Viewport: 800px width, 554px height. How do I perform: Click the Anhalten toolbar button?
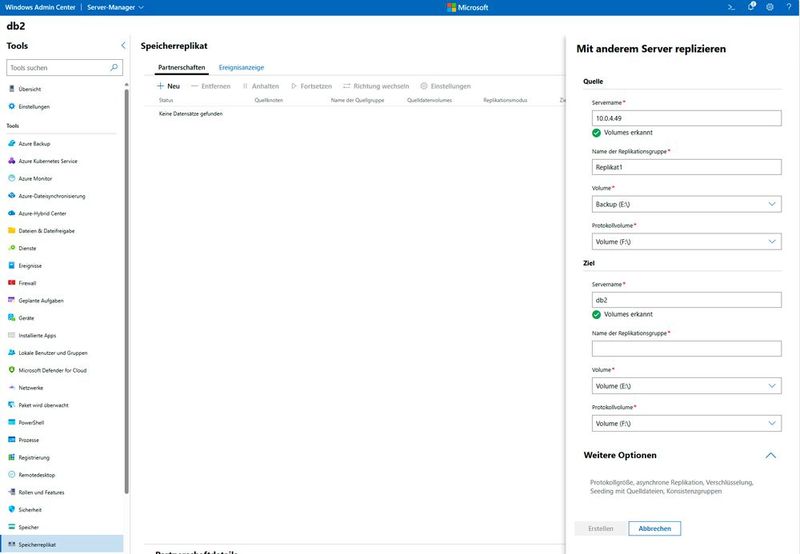pyautogui.click(x=261, y=86)
